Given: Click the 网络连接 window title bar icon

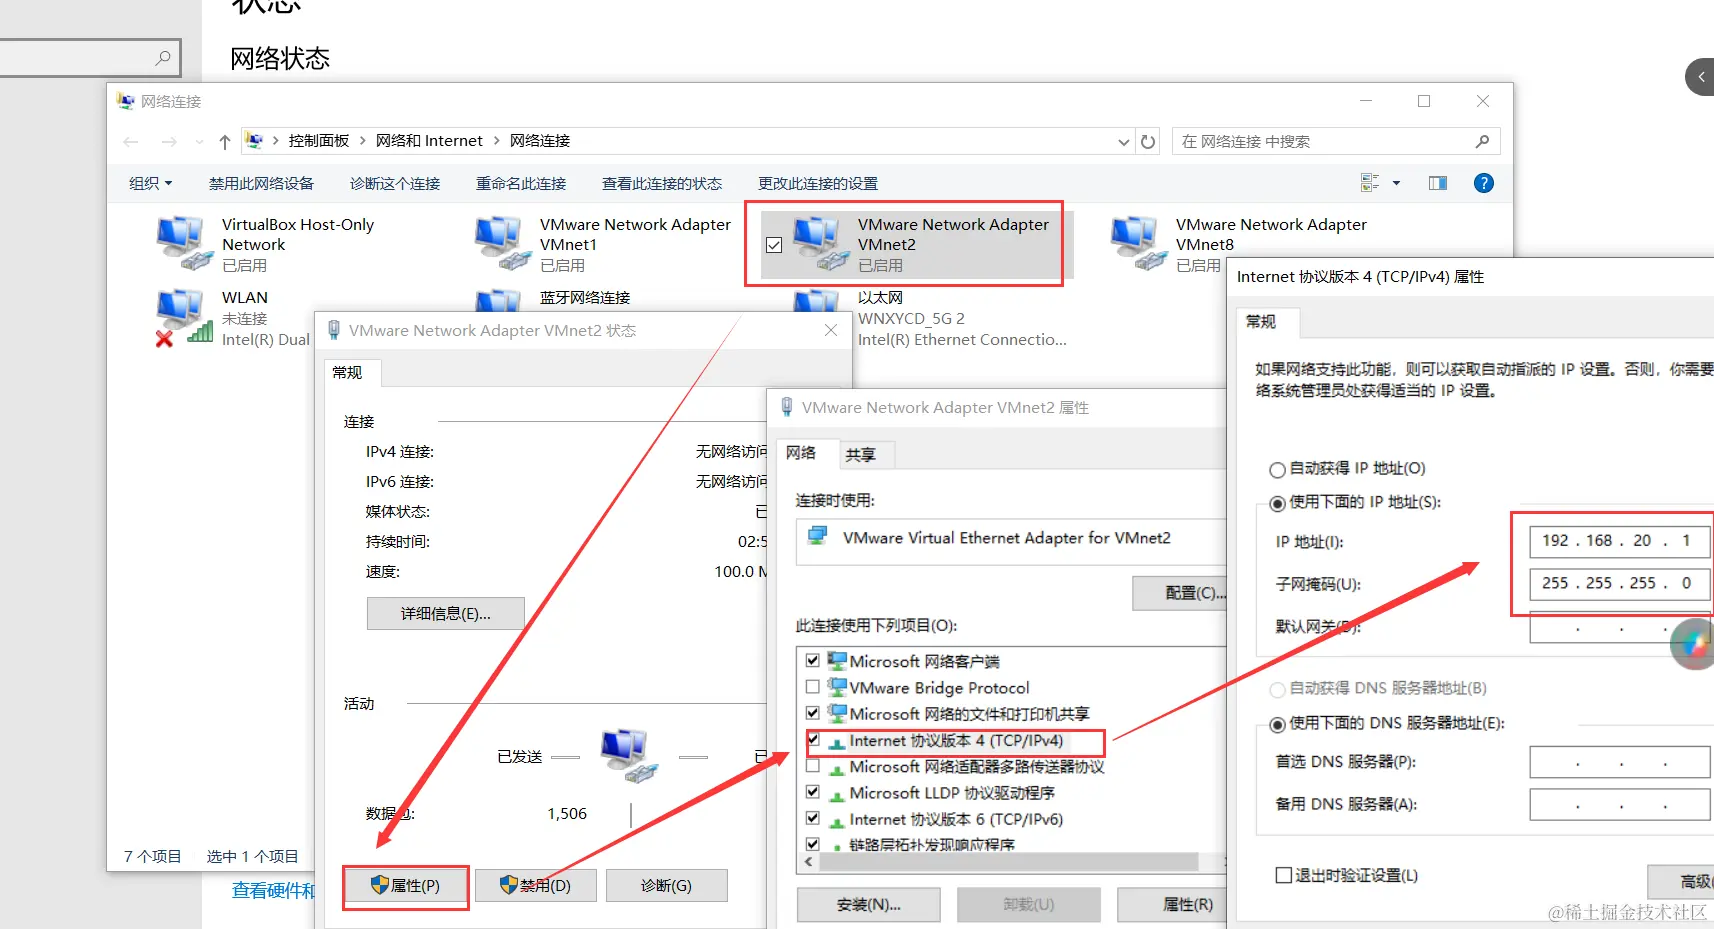Looking at the screenshot, I should click(x=126, y=101).
